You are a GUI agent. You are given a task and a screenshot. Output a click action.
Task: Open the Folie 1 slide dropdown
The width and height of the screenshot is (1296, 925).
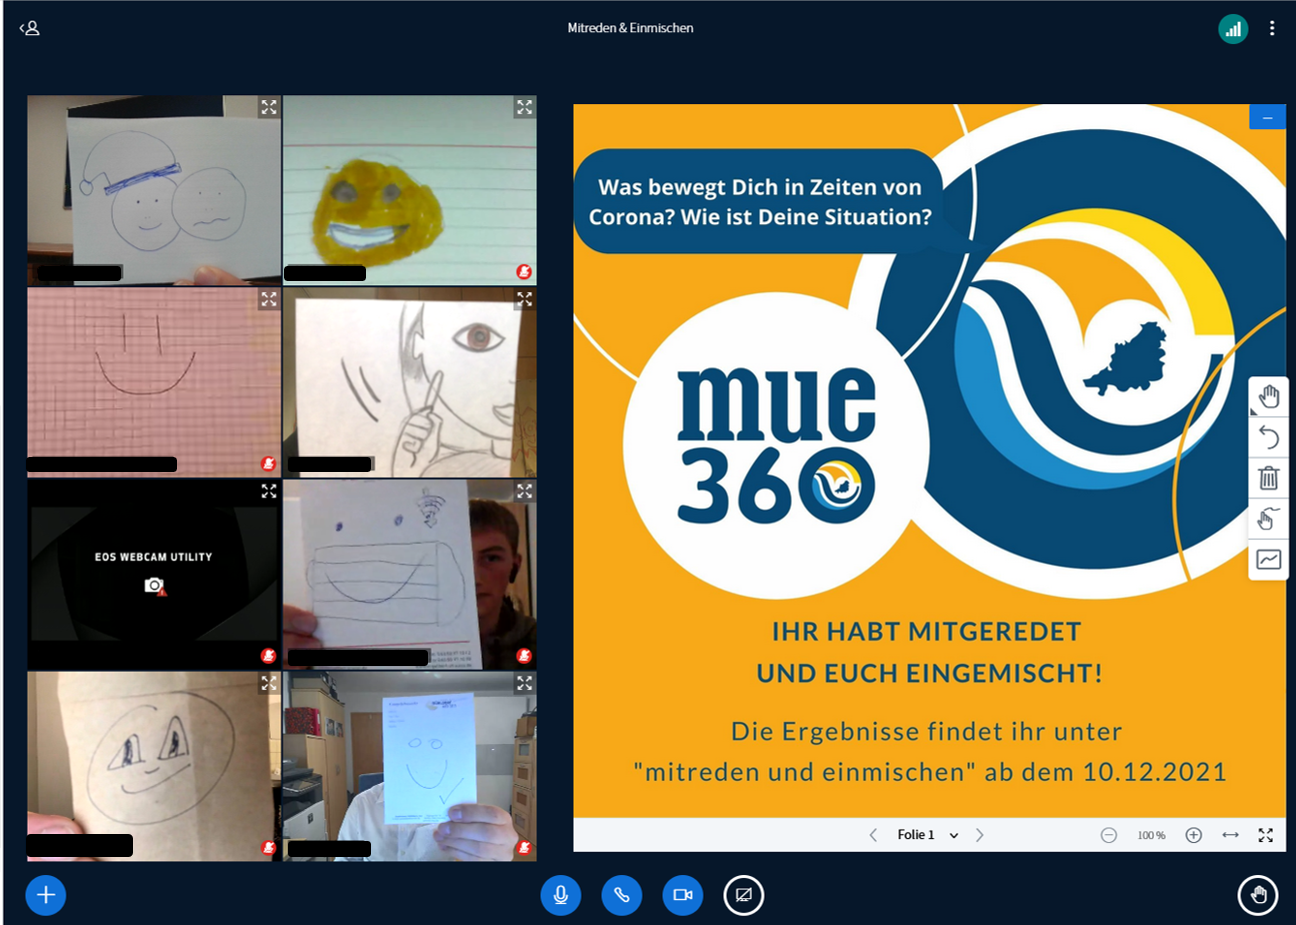click(x=928, y=835)
